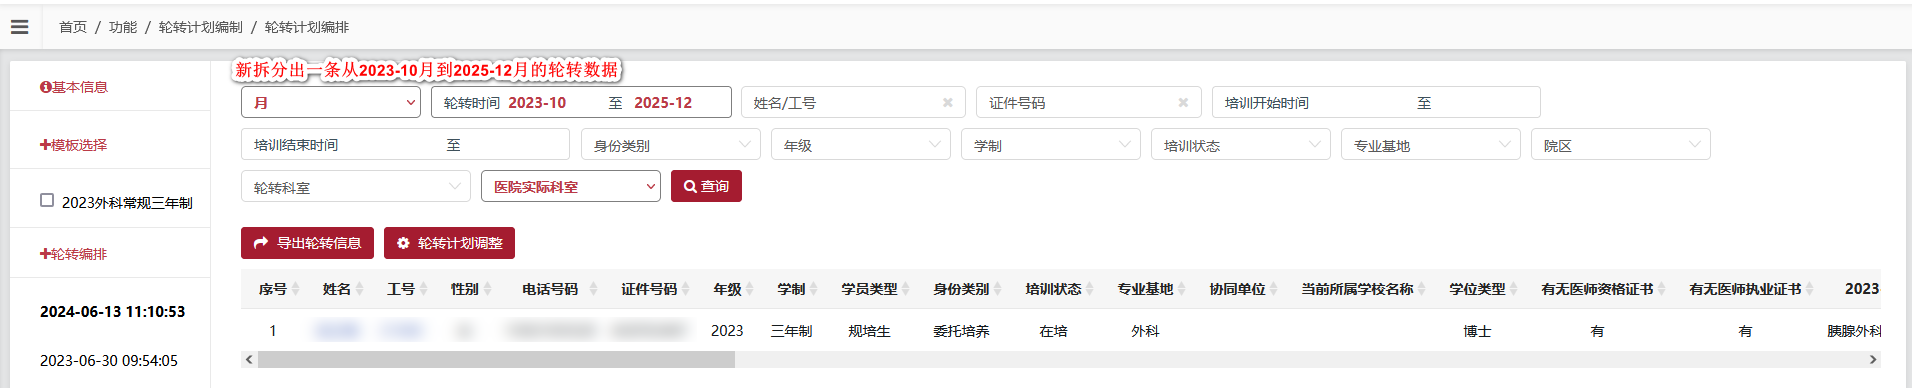The width and height of the screenshot is (1912, 388).
Task: Expand the 学制 filter dropdown
Action: pos(1051,144)
